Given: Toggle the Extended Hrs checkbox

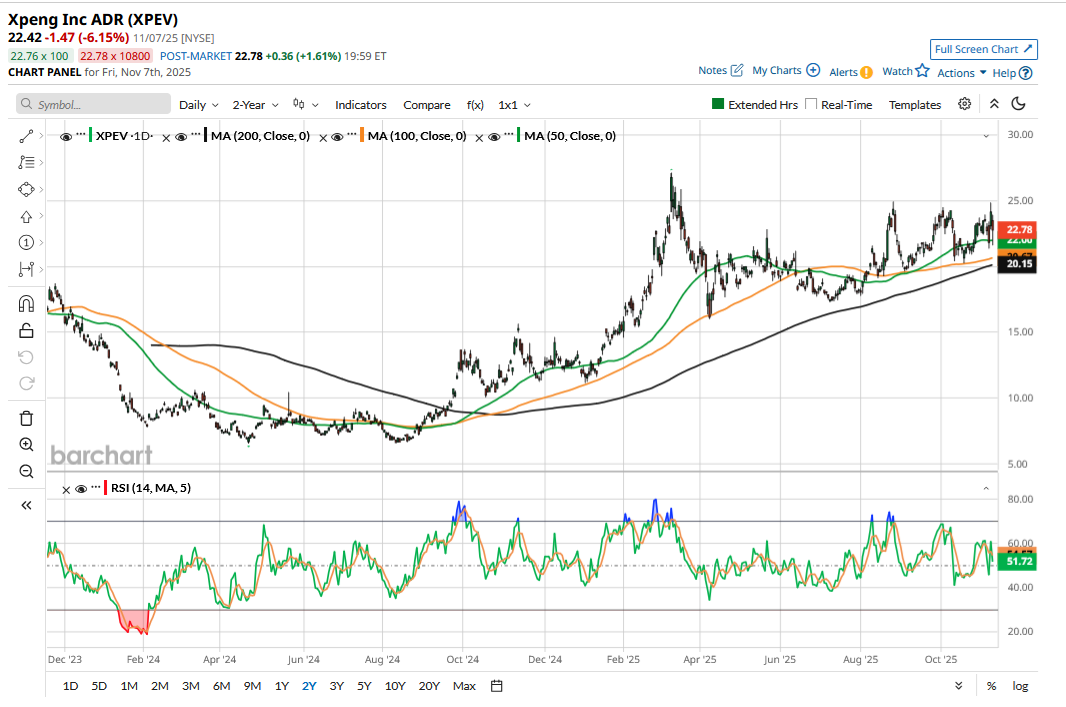Looking at the screenshot, I should click(717, 104).
